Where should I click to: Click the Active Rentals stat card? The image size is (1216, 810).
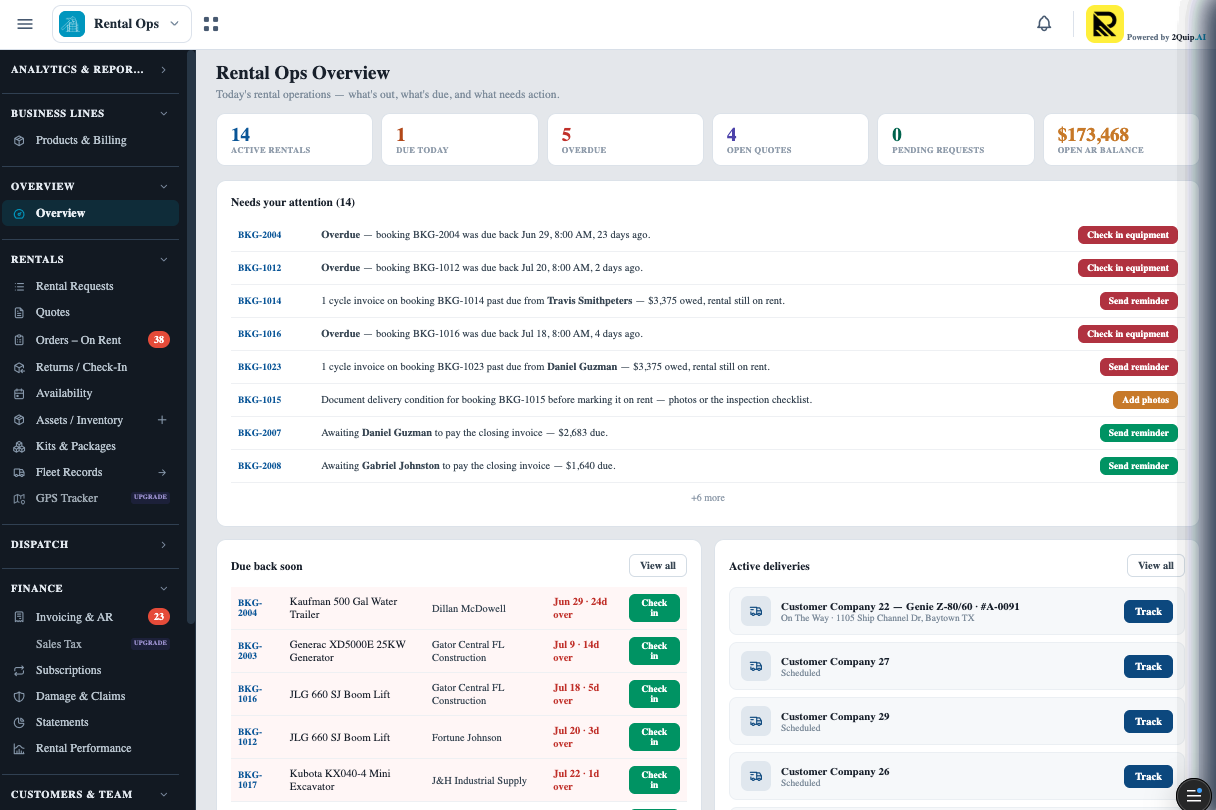(295, 139)
